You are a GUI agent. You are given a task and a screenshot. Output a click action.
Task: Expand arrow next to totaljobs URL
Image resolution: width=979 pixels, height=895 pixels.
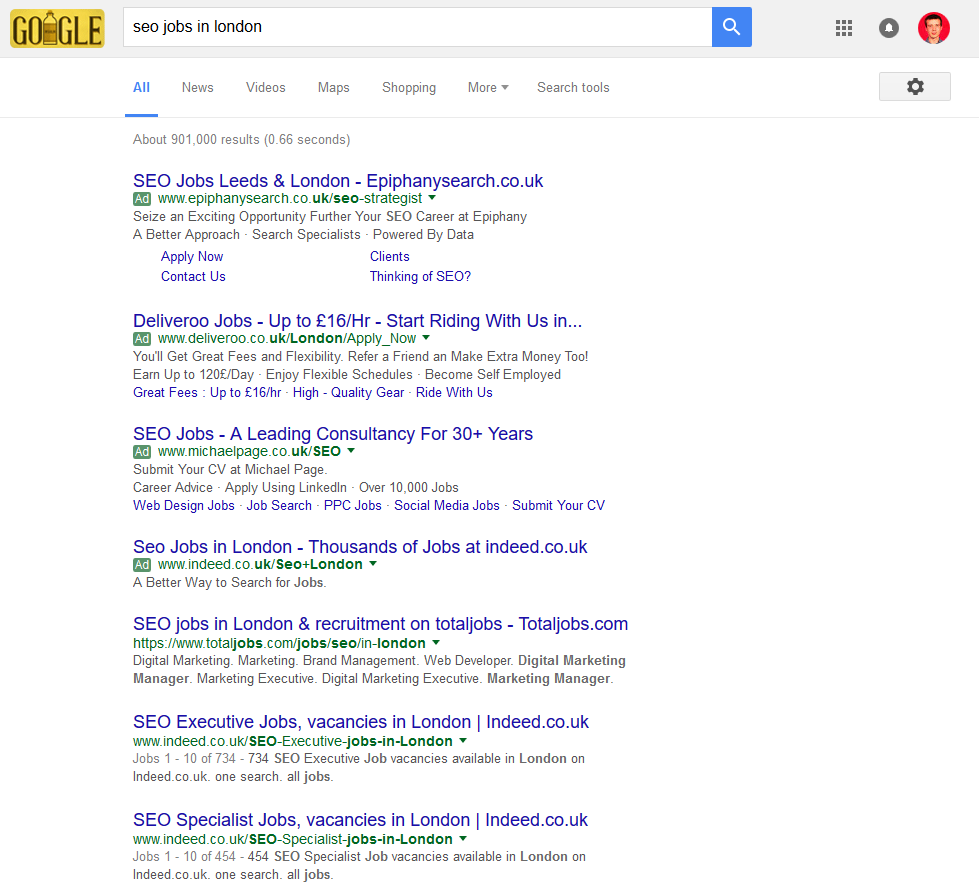click(x=436, y=642)
